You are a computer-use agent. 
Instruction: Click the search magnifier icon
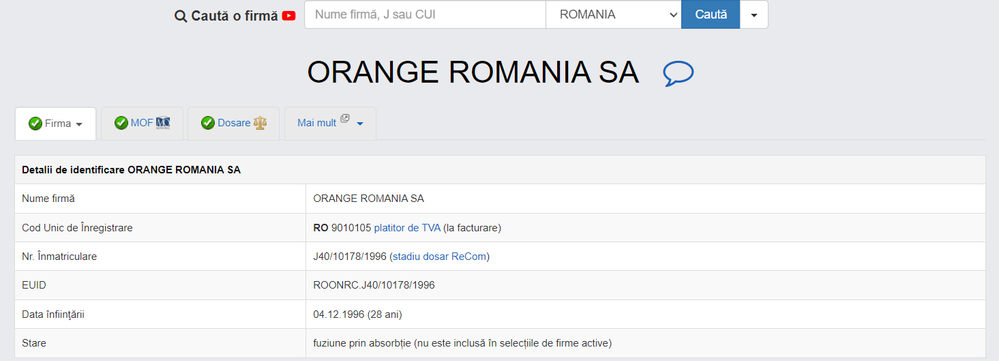[180, 16]
